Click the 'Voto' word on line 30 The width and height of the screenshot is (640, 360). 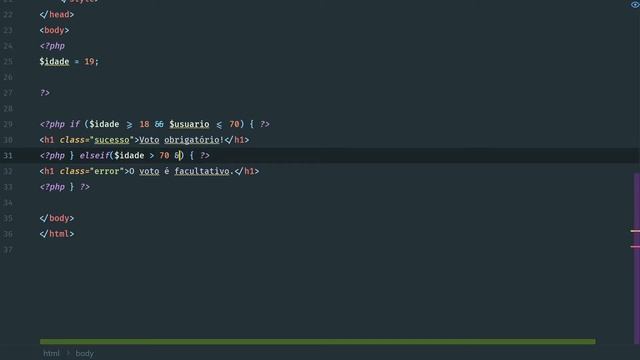click(149, 140)
